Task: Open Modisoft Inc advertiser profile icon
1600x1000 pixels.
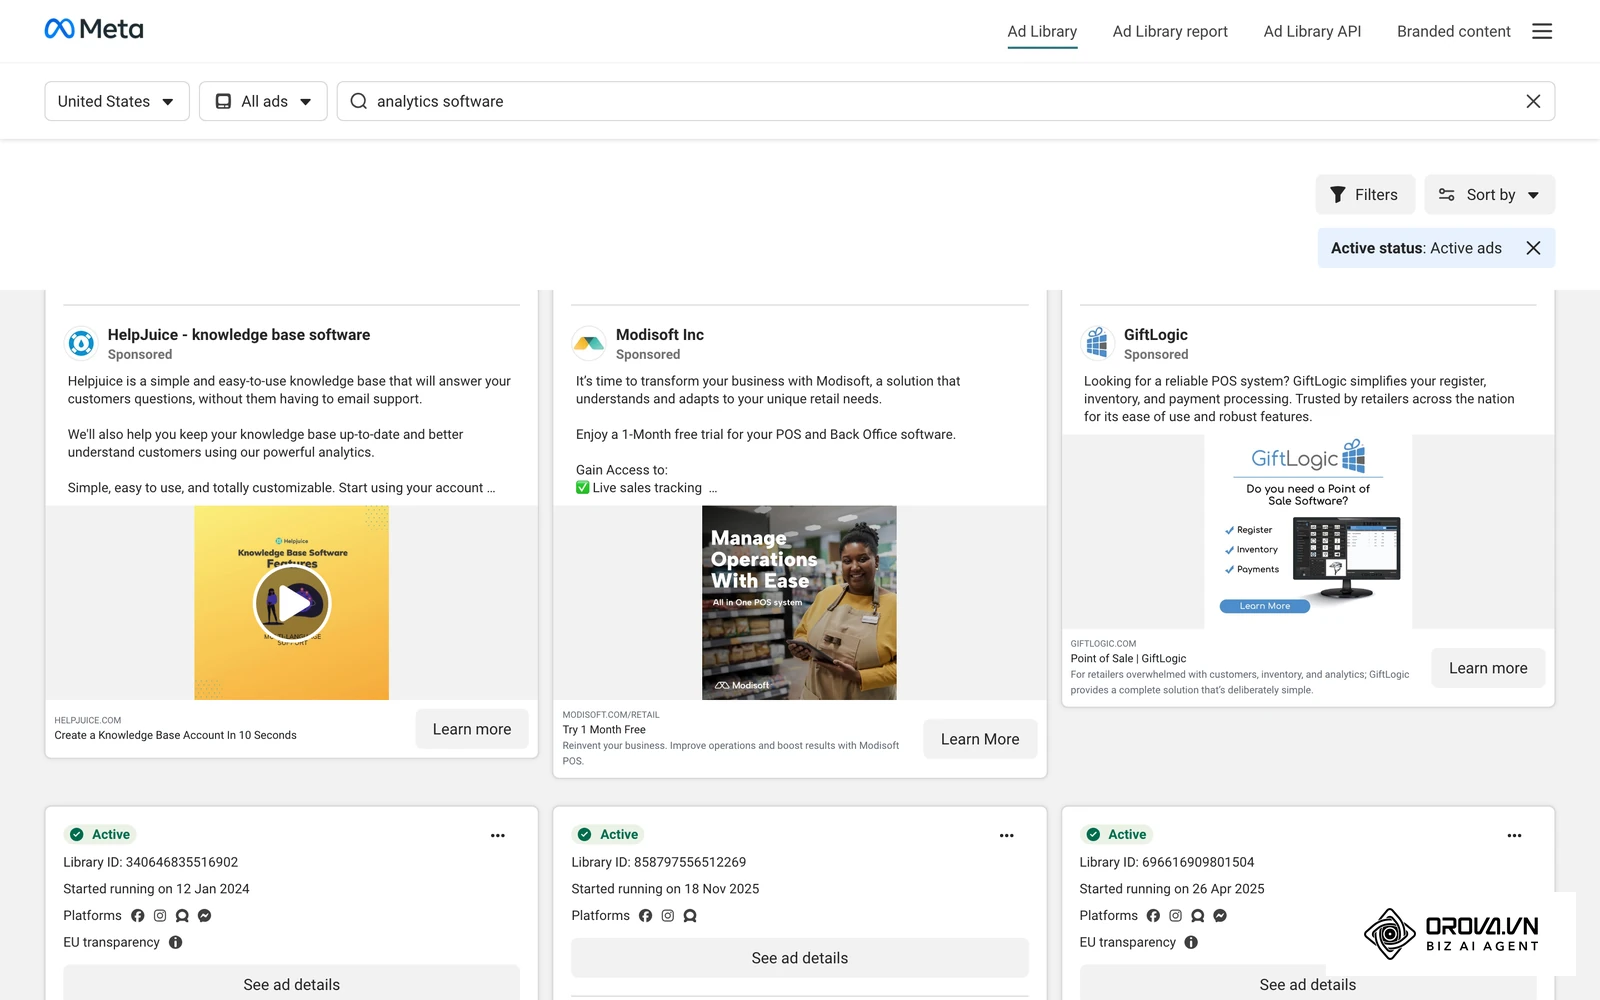Action: pyautogui.click(x=589, y=343)
